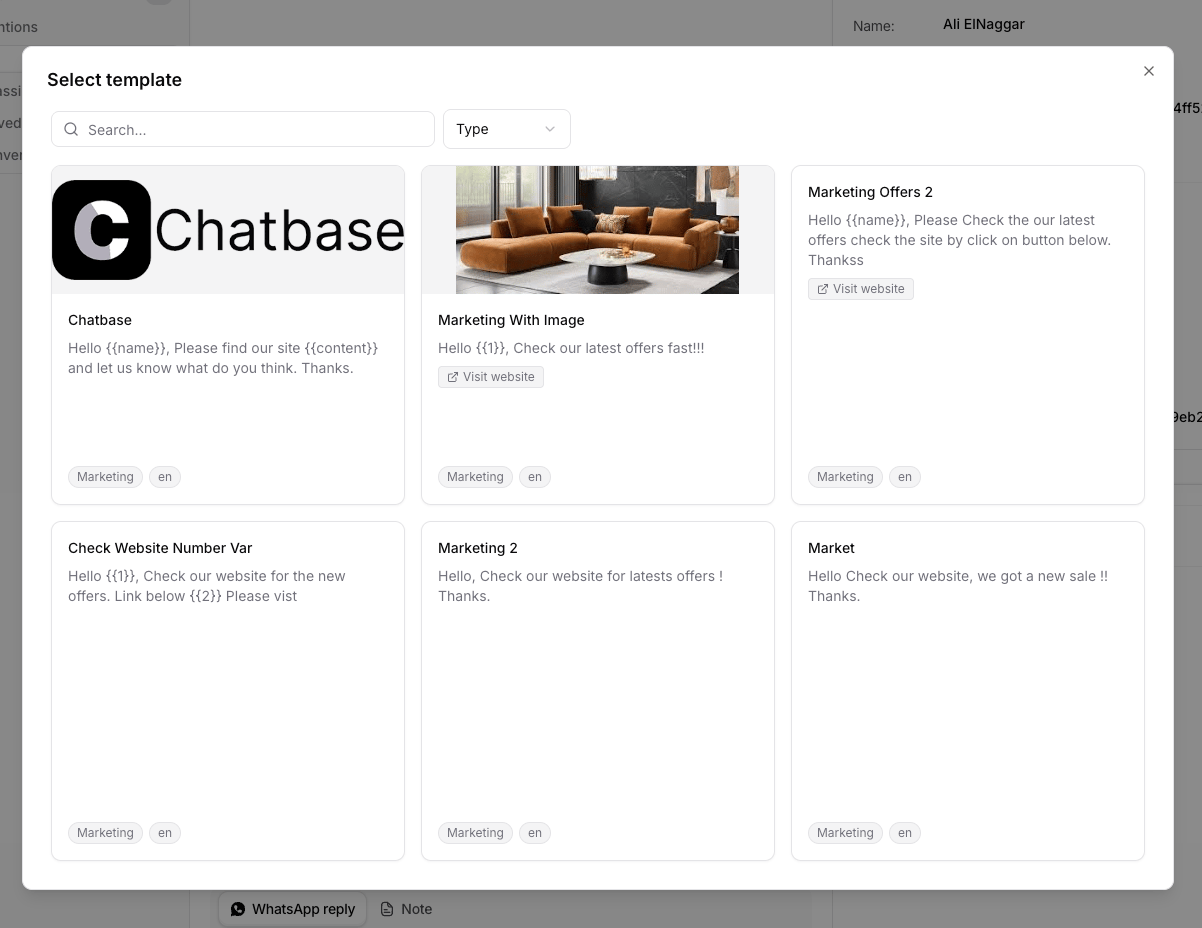Focus the template Search field
This screenshot has height=928, width=1202.
(243, 129)
